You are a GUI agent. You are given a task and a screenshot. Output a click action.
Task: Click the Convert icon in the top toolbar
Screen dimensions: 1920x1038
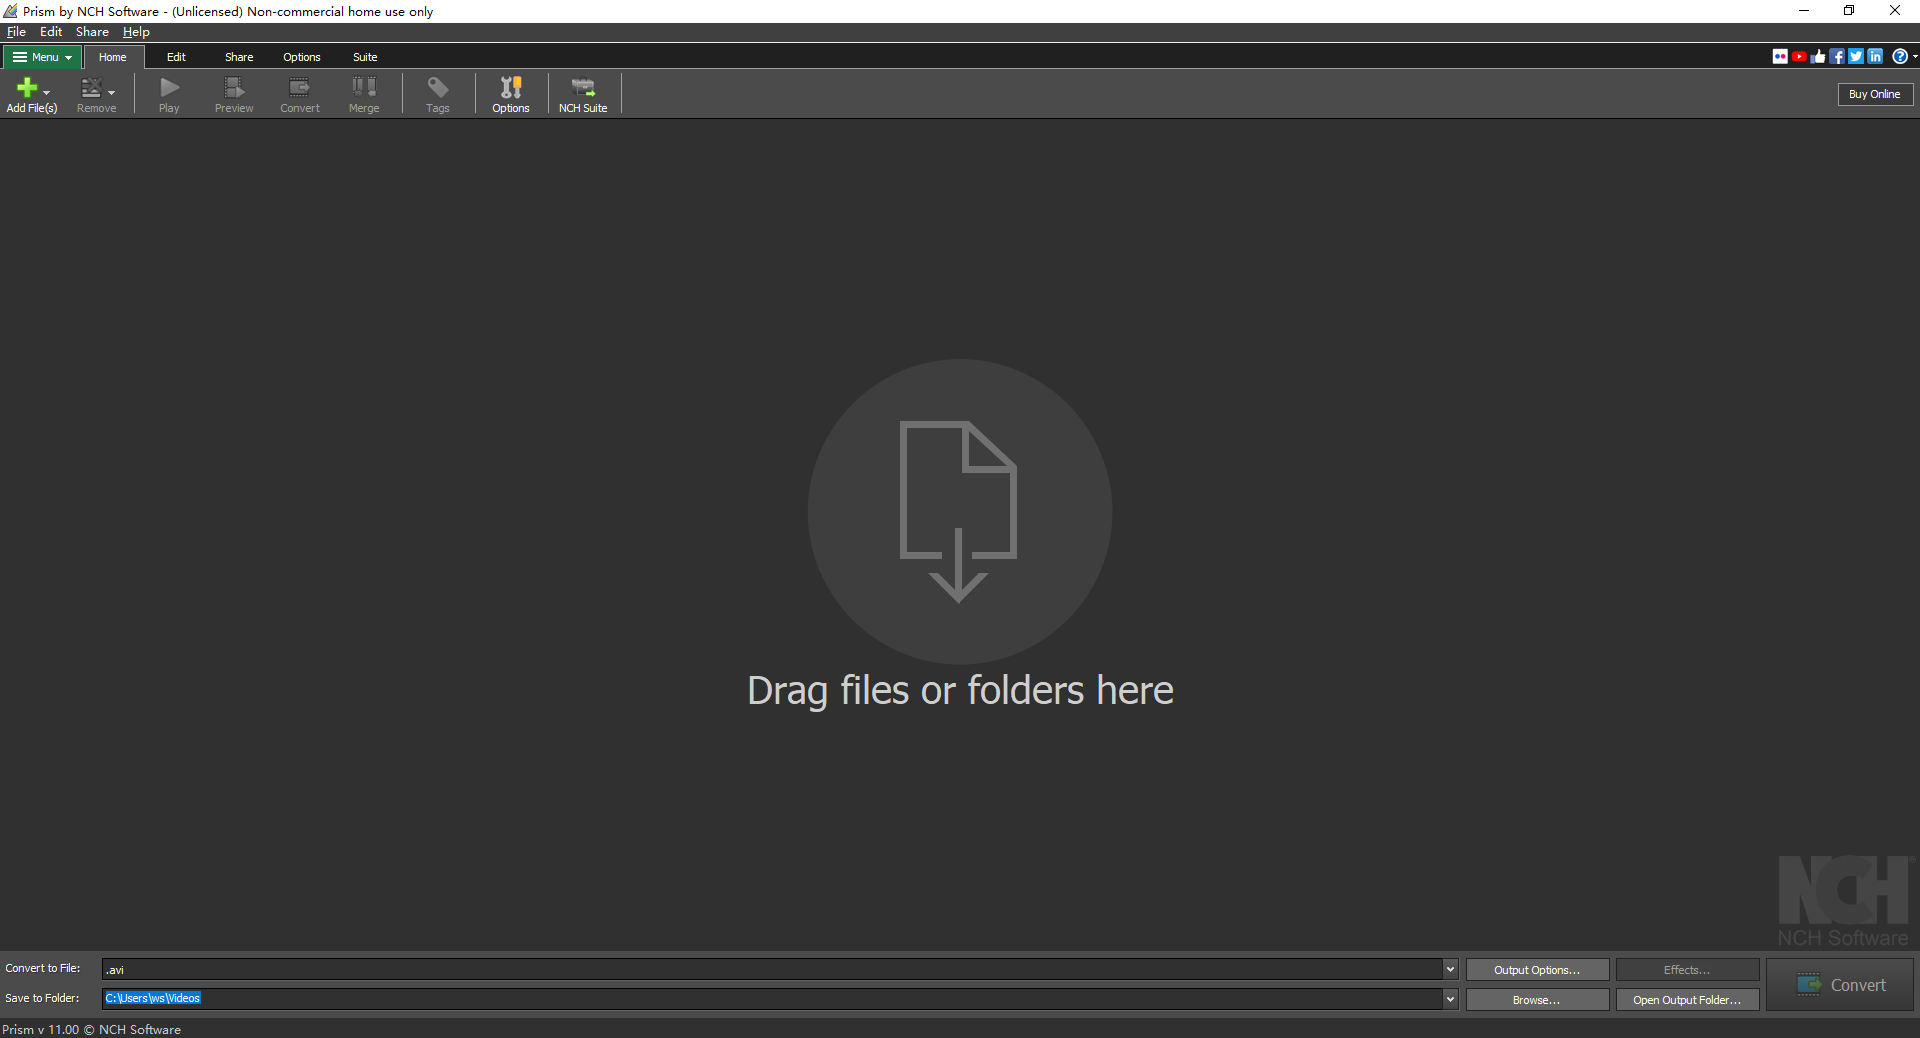[299, 95]
